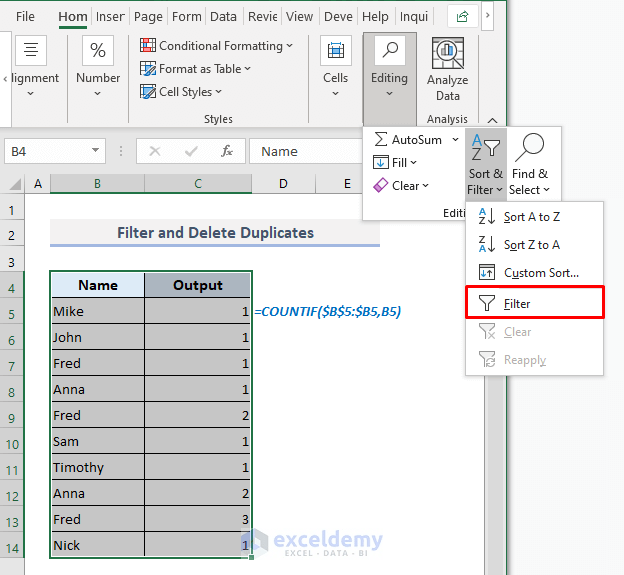Image resolution: width=624 pixels, height=575 pixels.
Task: Expand the Cell Styles dropdown arrow
Action: pyautogui.click(x=218, y=92)
